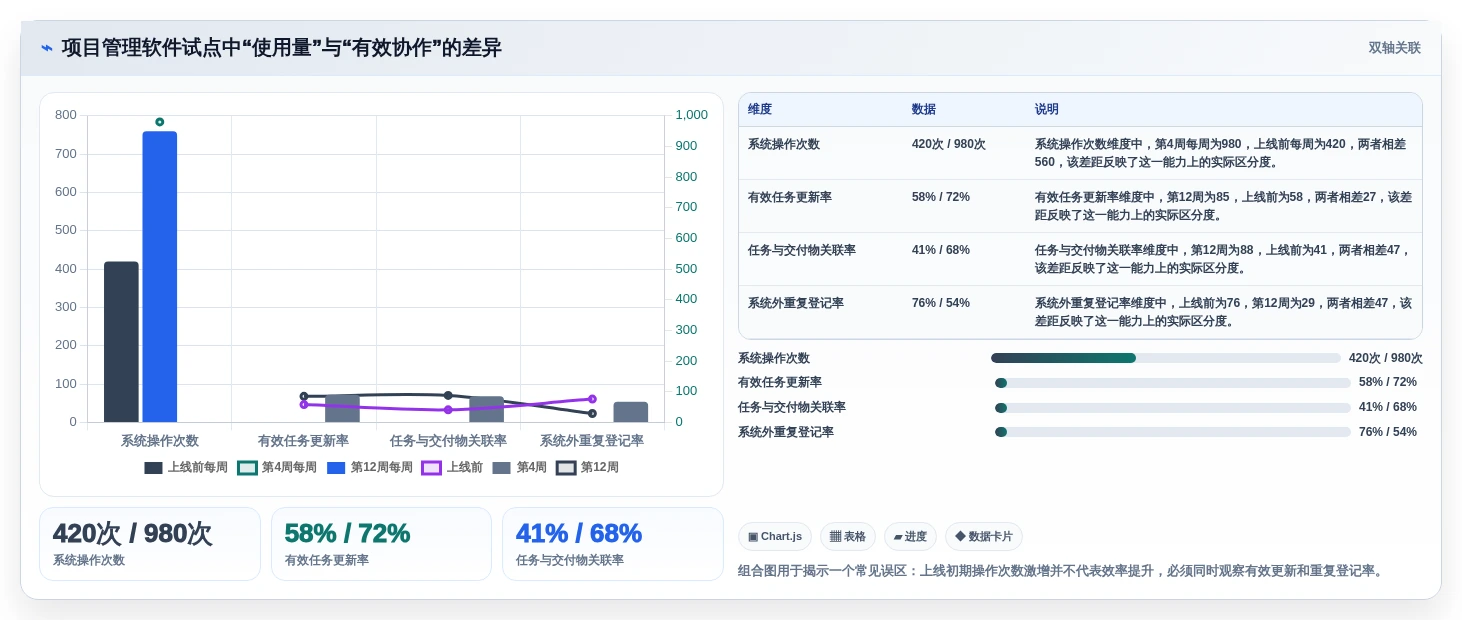1462x620 pixels.
Task: Click the 系统外重复登记率 progress bar
Action: 1173,432
